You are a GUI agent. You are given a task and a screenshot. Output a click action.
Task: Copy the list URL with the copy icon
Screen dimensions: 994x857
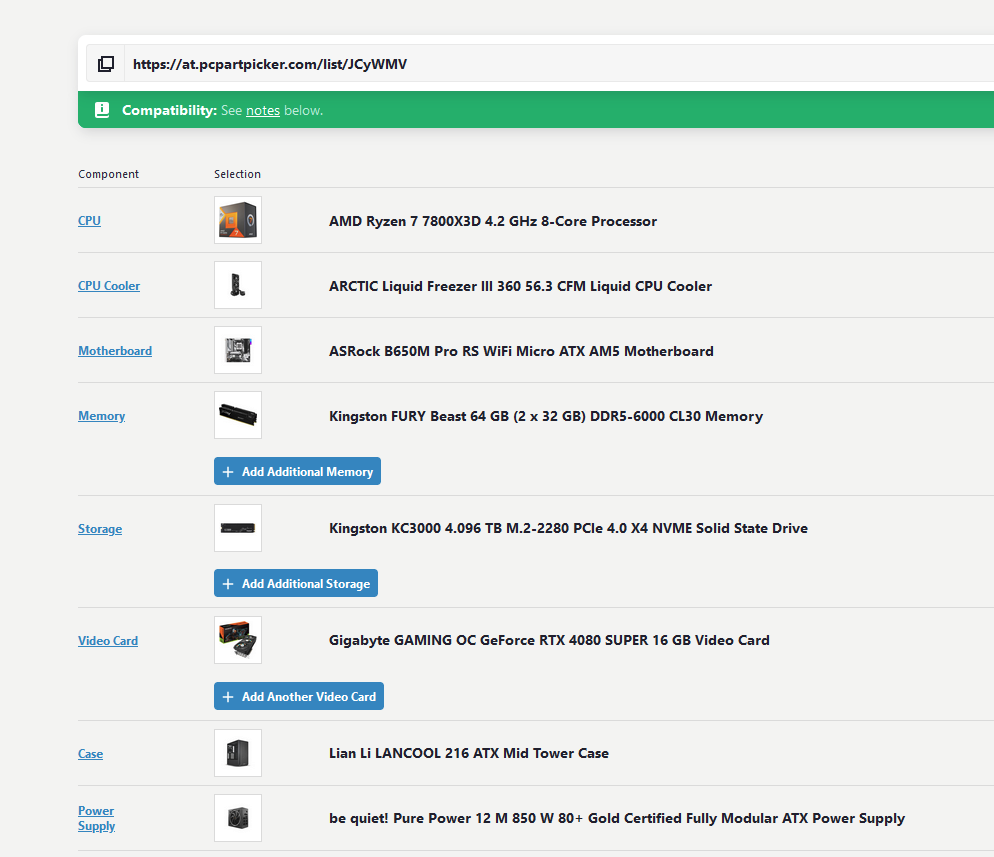pos(105,64)
